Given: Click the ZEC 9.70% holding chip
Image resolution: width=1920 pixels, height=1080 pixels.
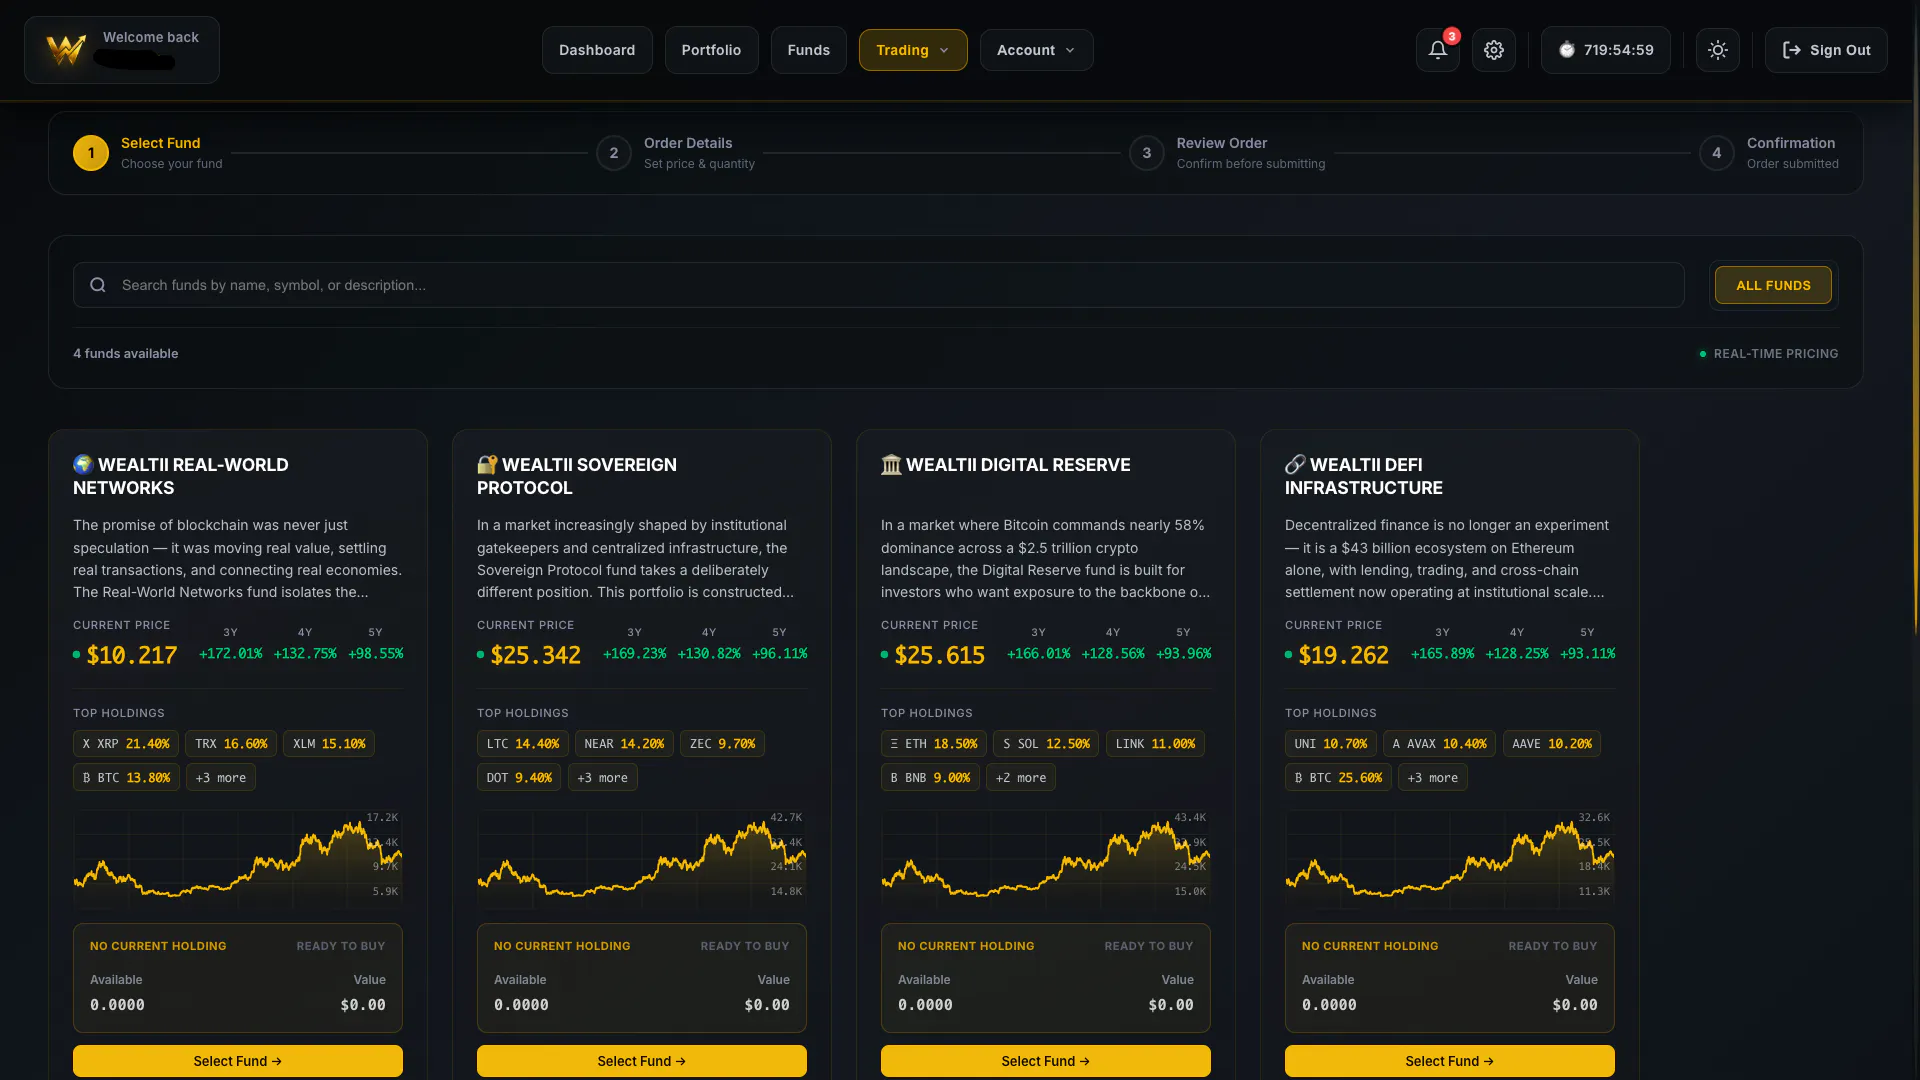Looking at the screenshot, I should (722, 743).
